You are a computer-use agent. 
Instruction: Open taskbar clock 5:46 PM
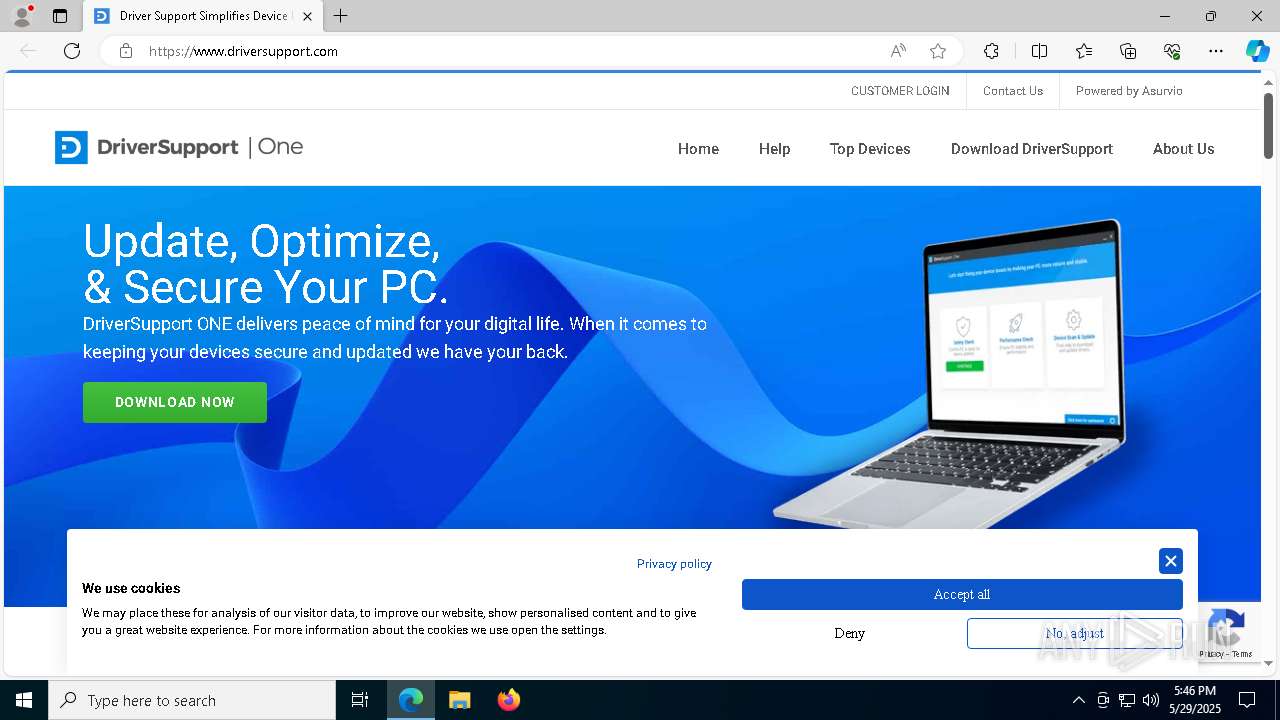coord(1195,700)
